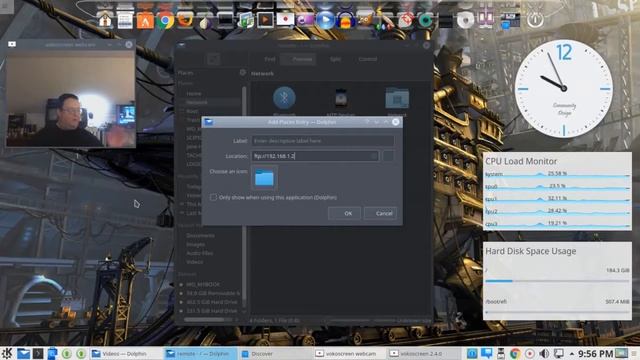Click the display configuration tray icon
Image resolution: width=640 pixels, height=360 pixels.
click(x=558, y=353)
